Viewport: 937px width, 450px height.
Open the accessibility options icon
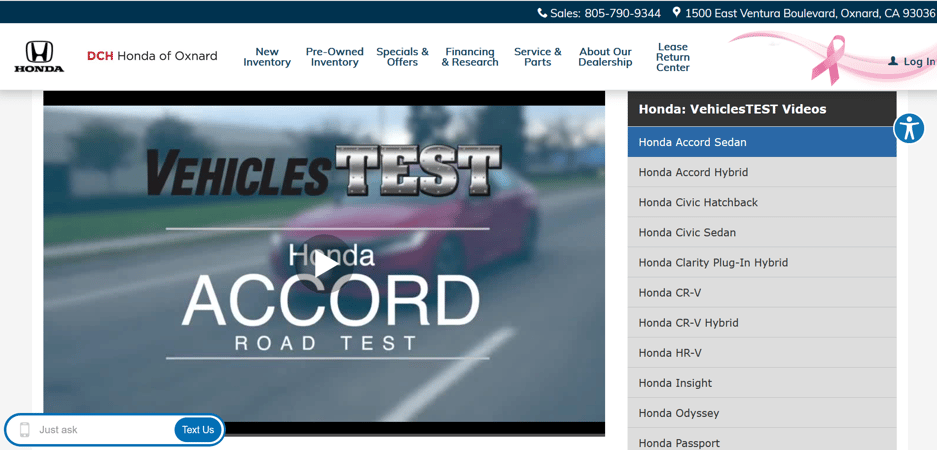pos(909,128)
